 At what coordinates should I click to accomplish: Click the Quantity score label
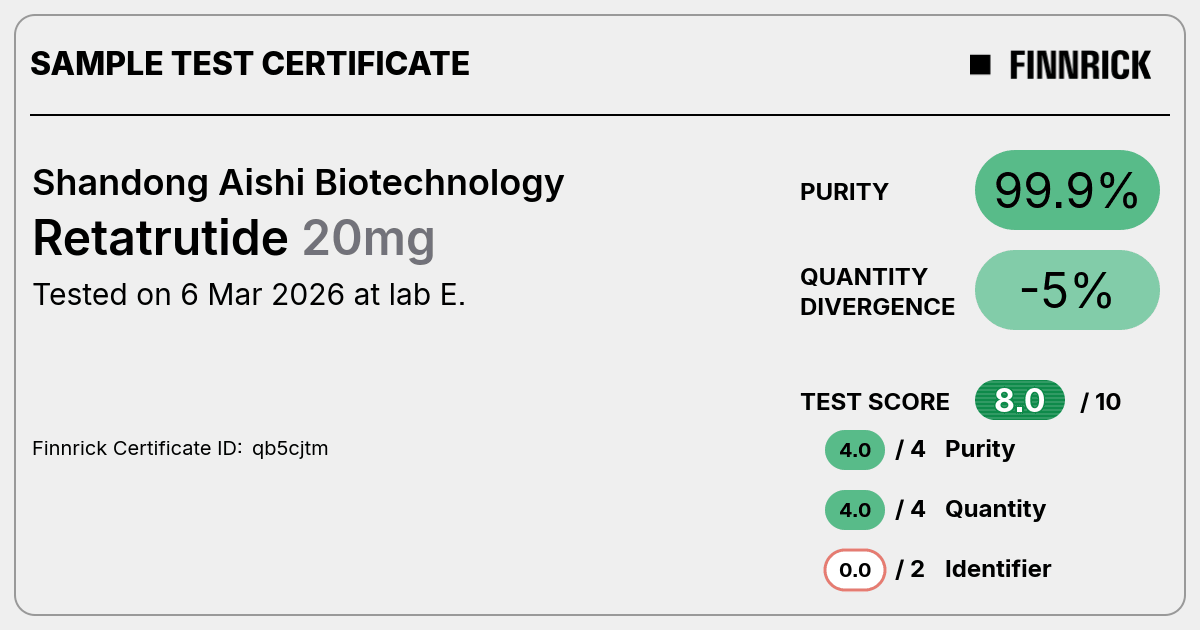tap(995, 509)
